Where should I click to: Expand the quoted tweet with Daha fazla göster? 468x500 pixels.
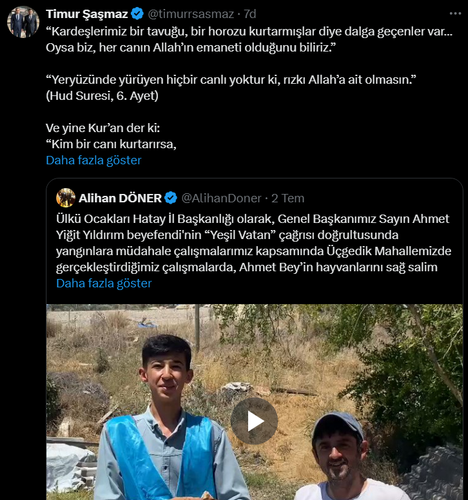coord(104,283)
